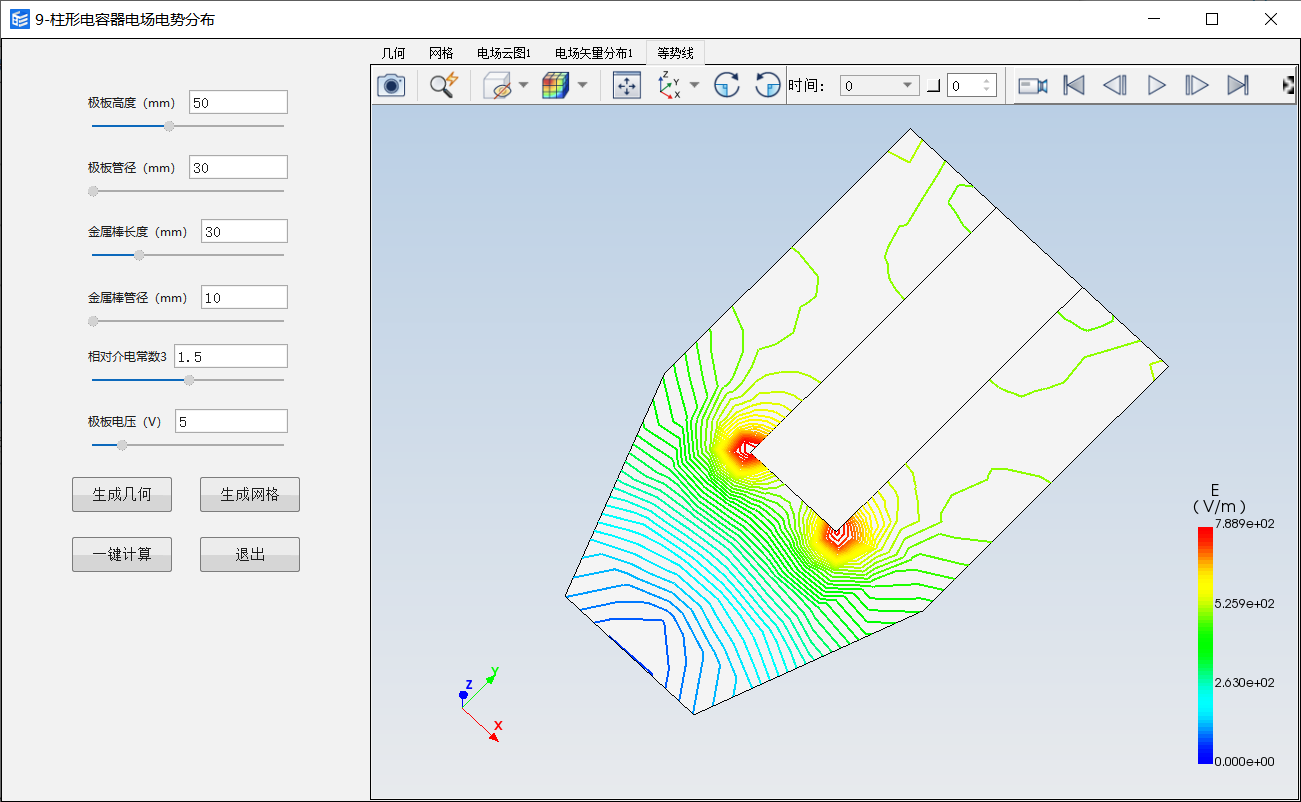Screen dimensions: 1301x802
Task: Click the box visibility eye icon
Action: coord(497,85)
